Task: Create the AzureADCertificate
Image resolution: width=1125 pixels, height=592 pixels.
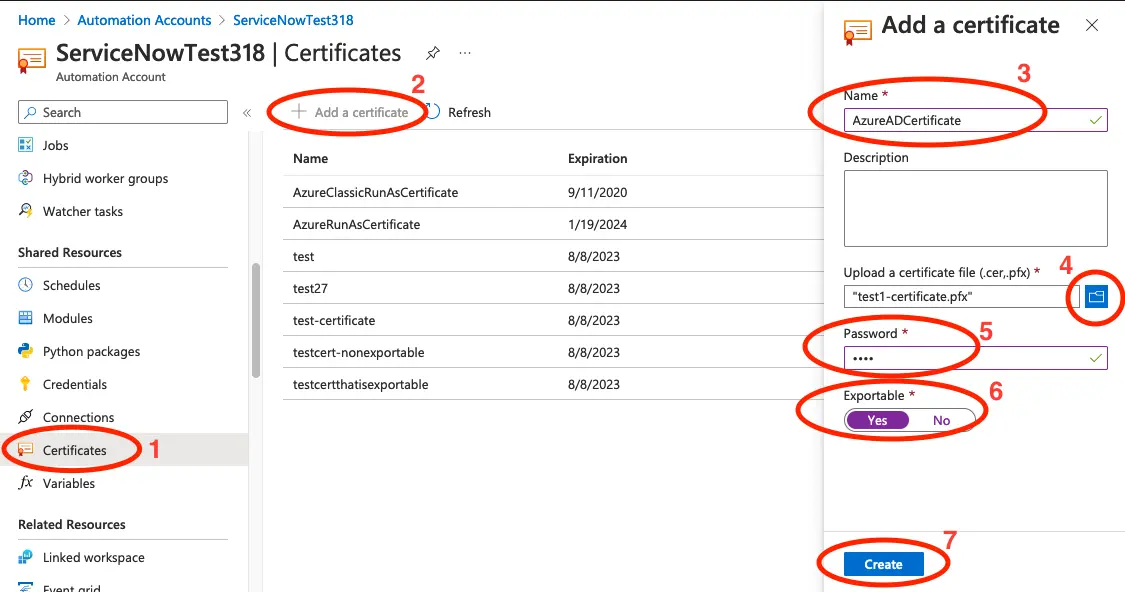Action: [x=883, y=564]
